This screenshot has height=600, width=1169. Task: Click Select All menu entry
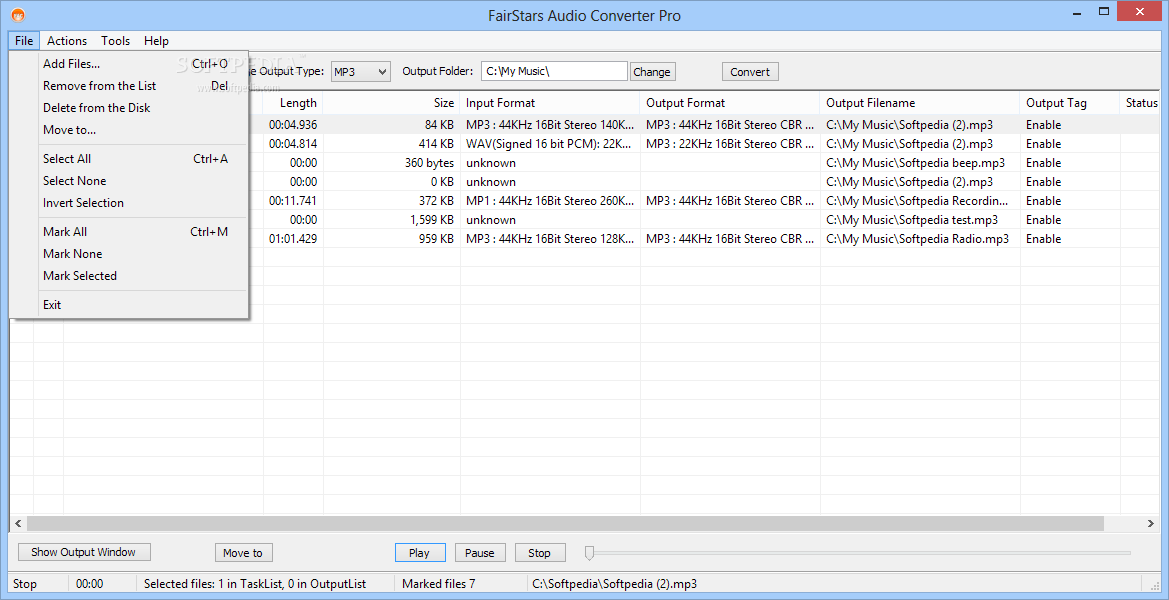[x=128, y=159]
